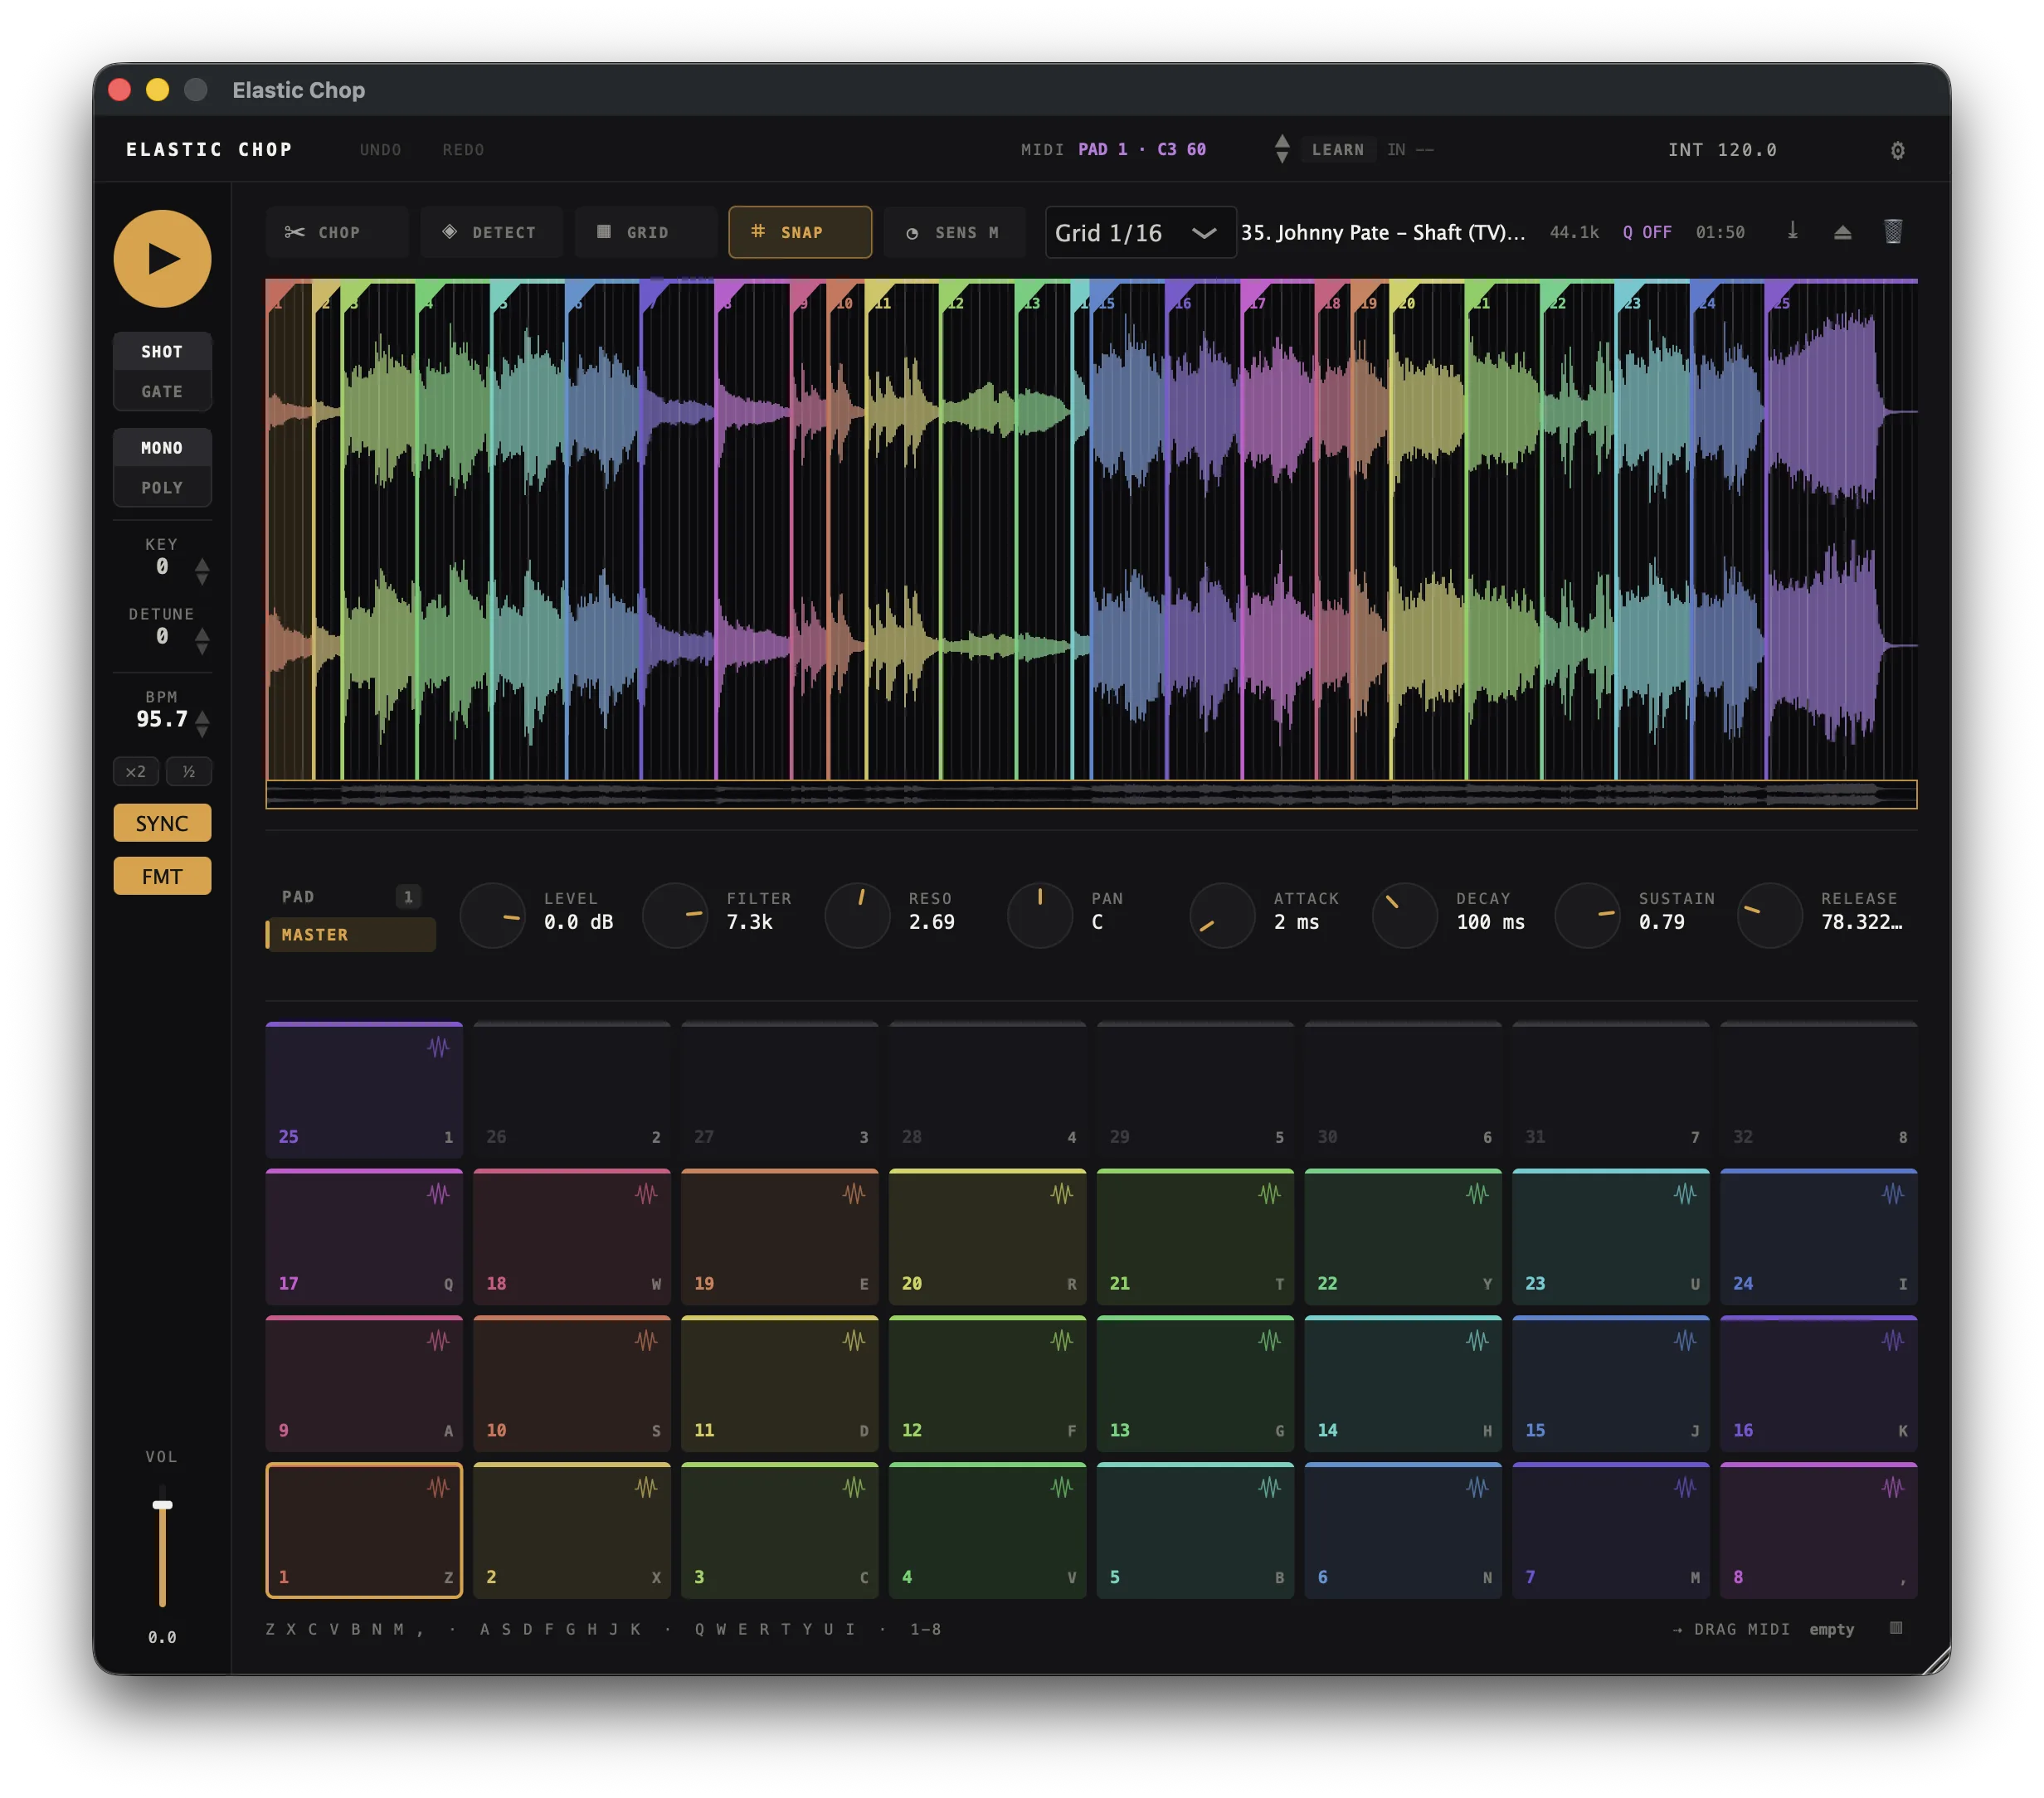
Task: Toggle MIDI LEARN mode
Action: 1337,150
